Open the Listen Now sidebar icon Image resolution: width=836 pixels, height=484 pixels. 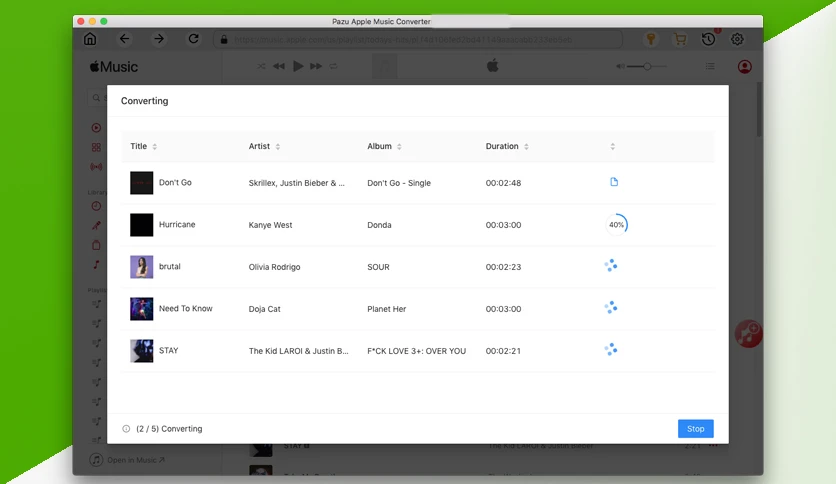(x=96, y=128)
